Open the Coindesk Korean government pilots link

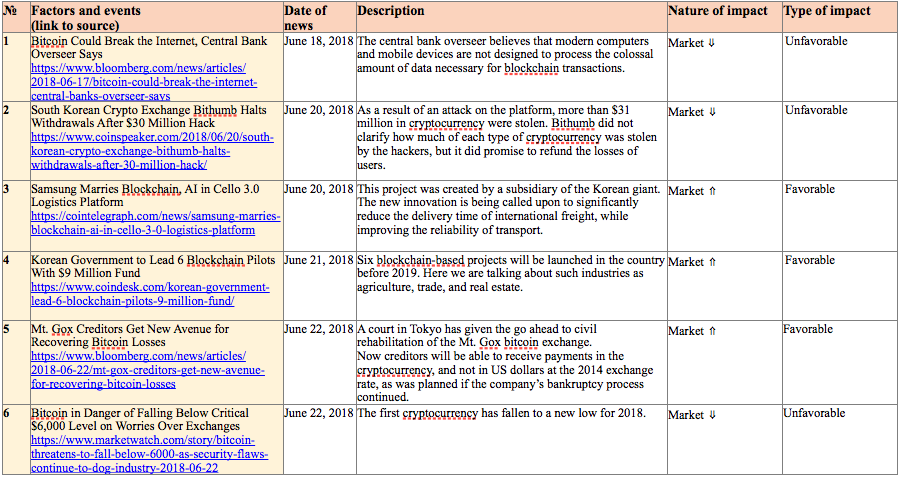150,294
